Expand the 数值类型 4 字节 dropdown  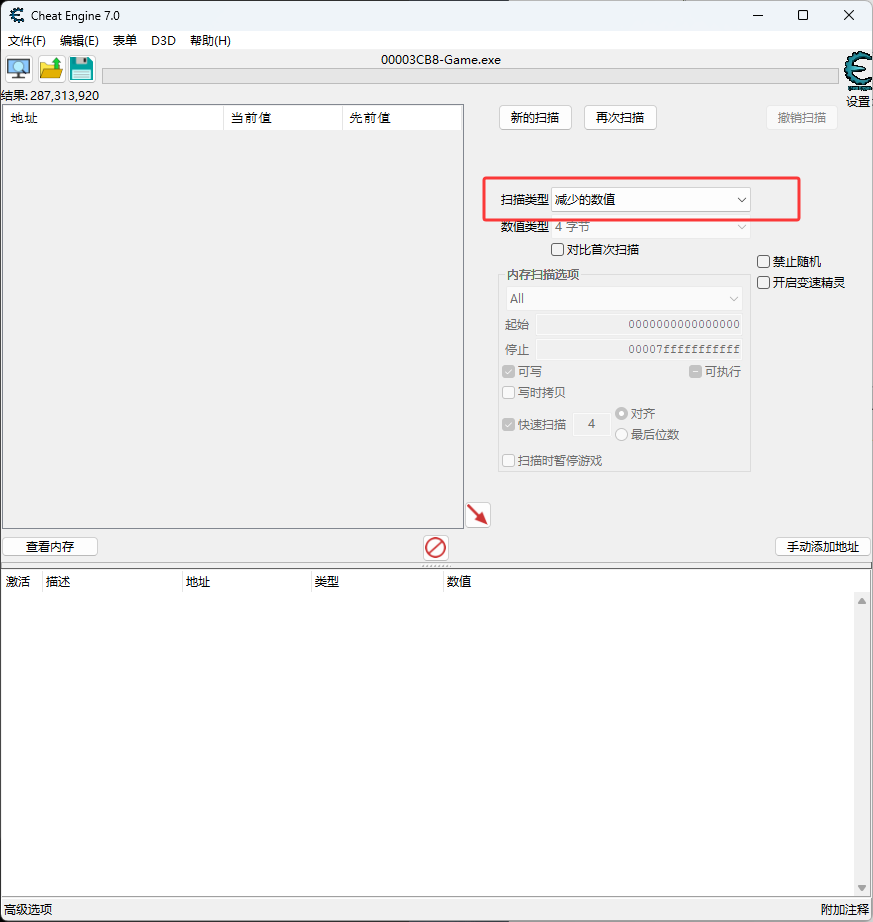pos(651,227)
